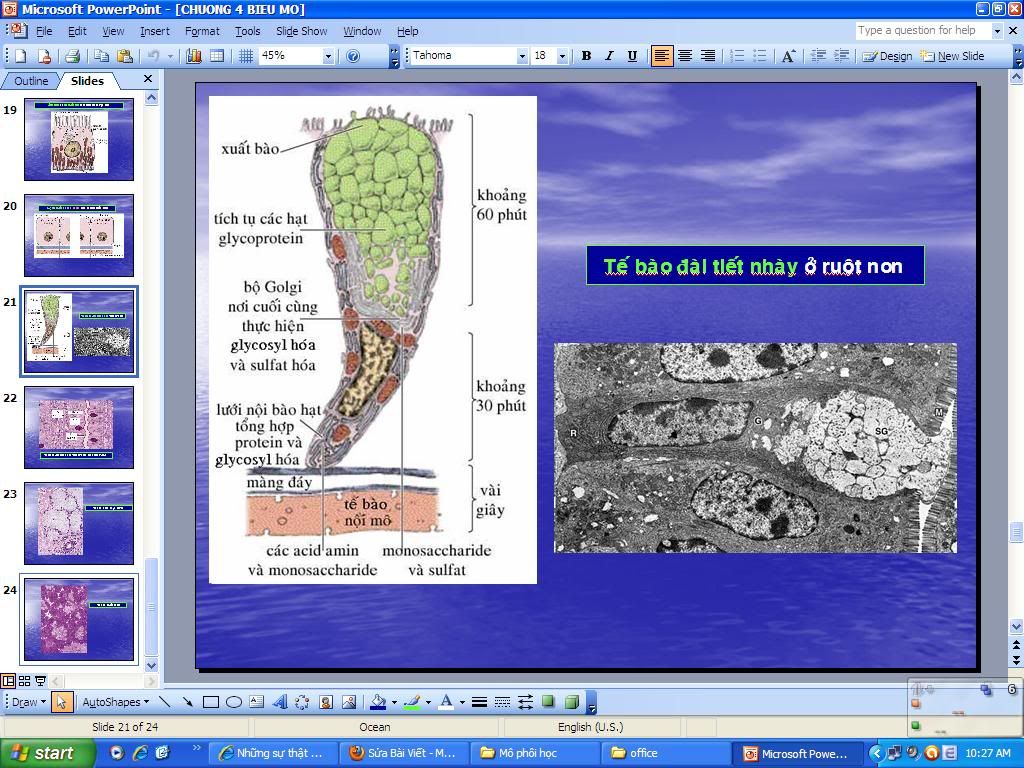
Task: Select the Oval drawing tool
Action: 234,702
